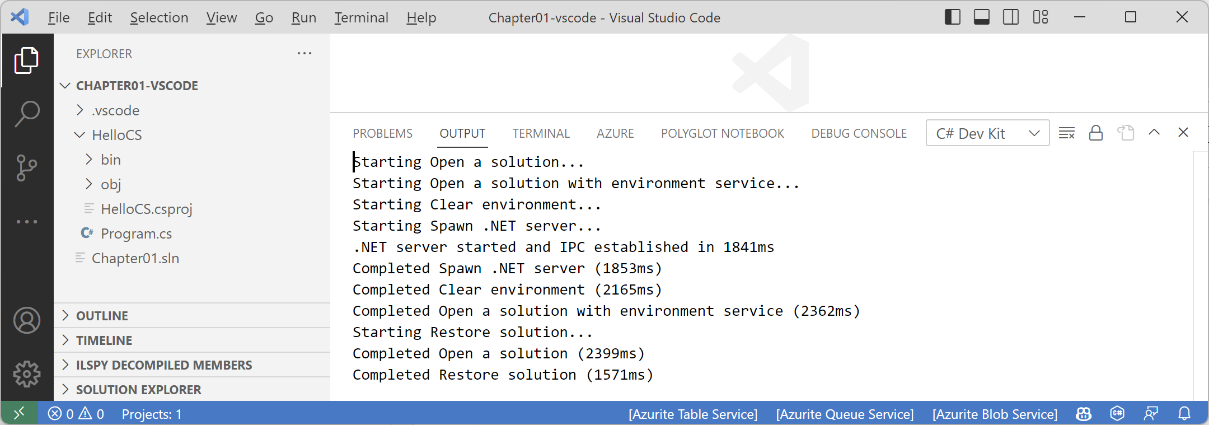Image resolution: width=1209 pixels, height=425 pixels.
Task: Click the VS Code logo in title bar
Action: (20, 17)
